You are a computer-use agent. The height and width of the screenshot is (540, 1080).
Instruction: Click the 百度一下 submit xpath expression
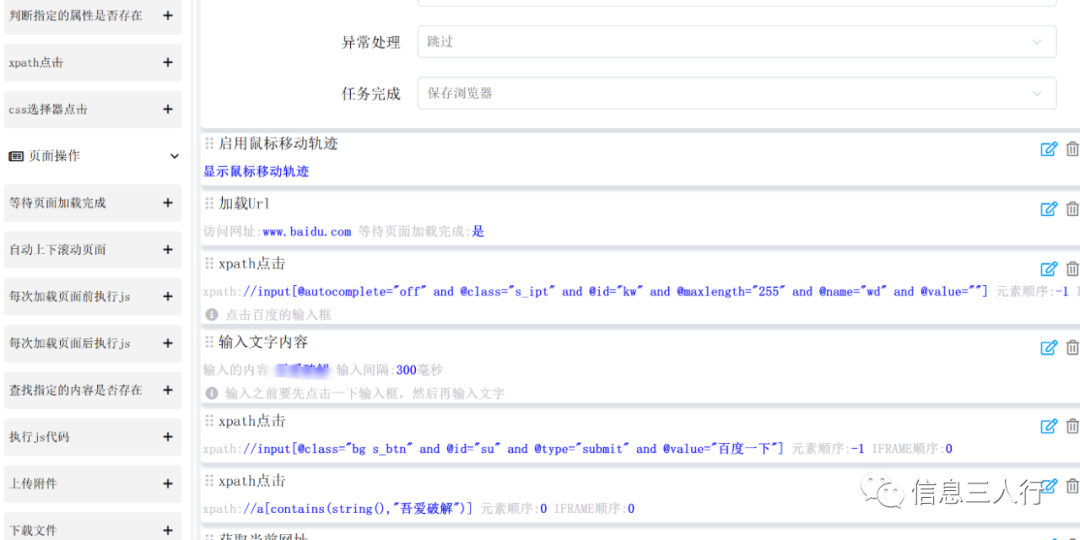[x=513, y=449]
